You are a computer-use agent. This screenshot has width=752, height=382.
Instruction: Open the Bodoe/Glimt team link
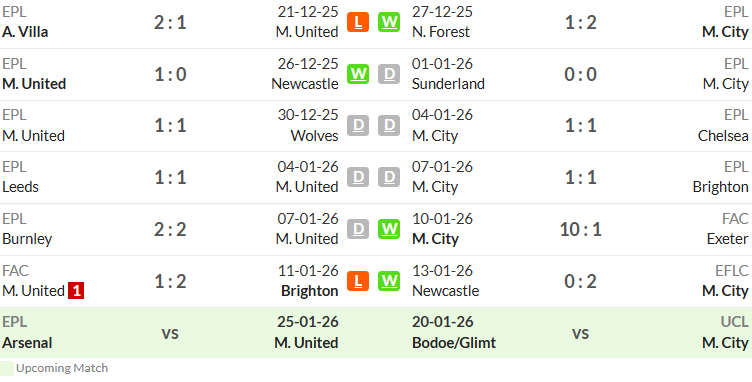click(x=454, y=343)
